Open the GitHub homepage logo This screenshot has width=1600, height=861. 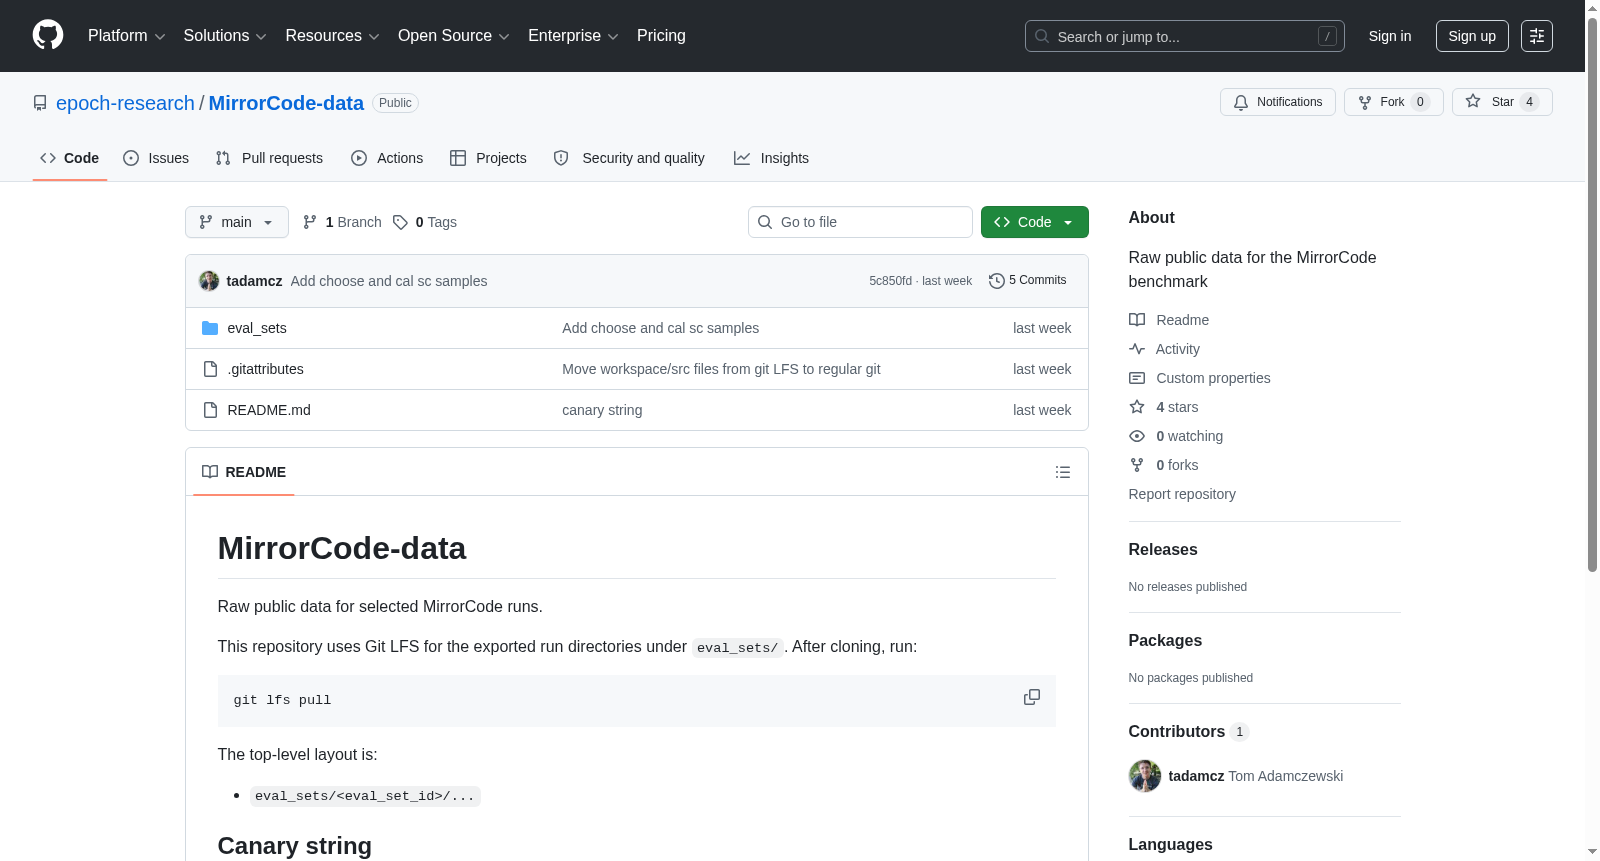(x=48, y=36)
